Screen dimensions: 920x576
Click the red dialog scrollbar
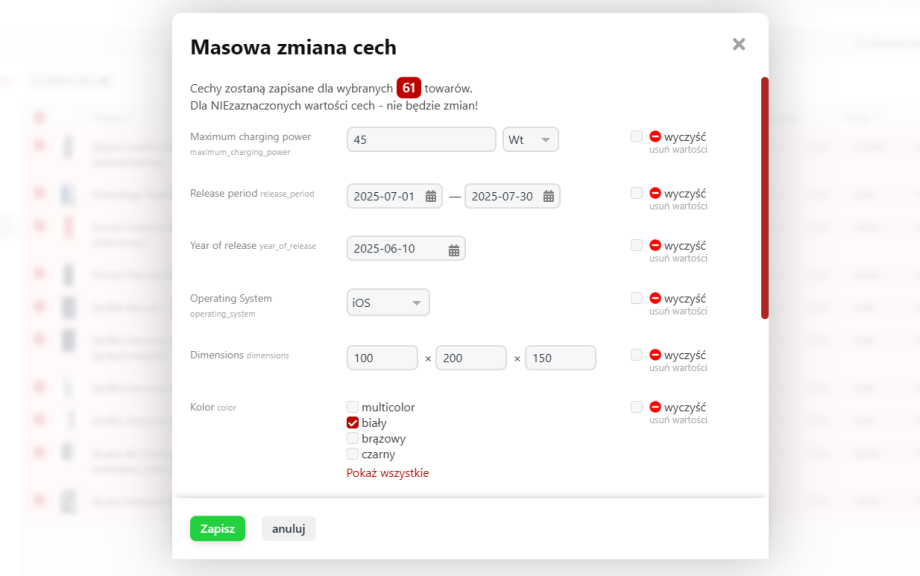[764, 198]
